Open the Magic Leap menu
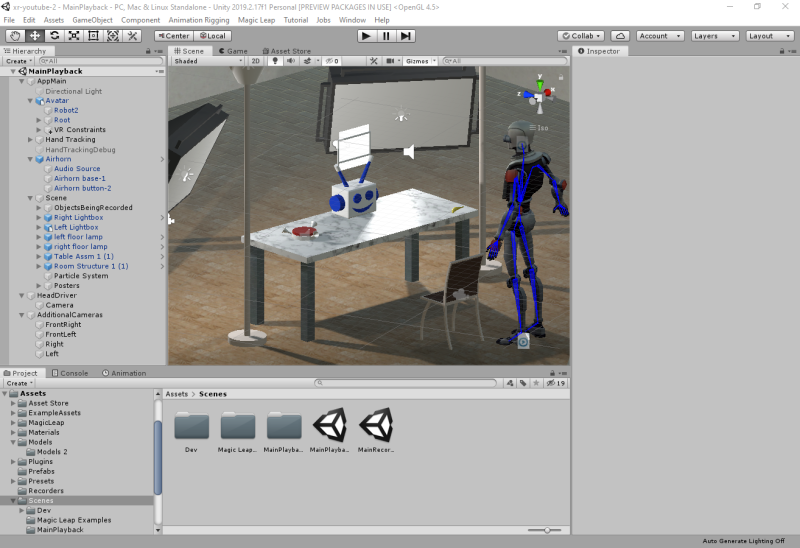Screen dimensions: 800x548 pos(256,20)
